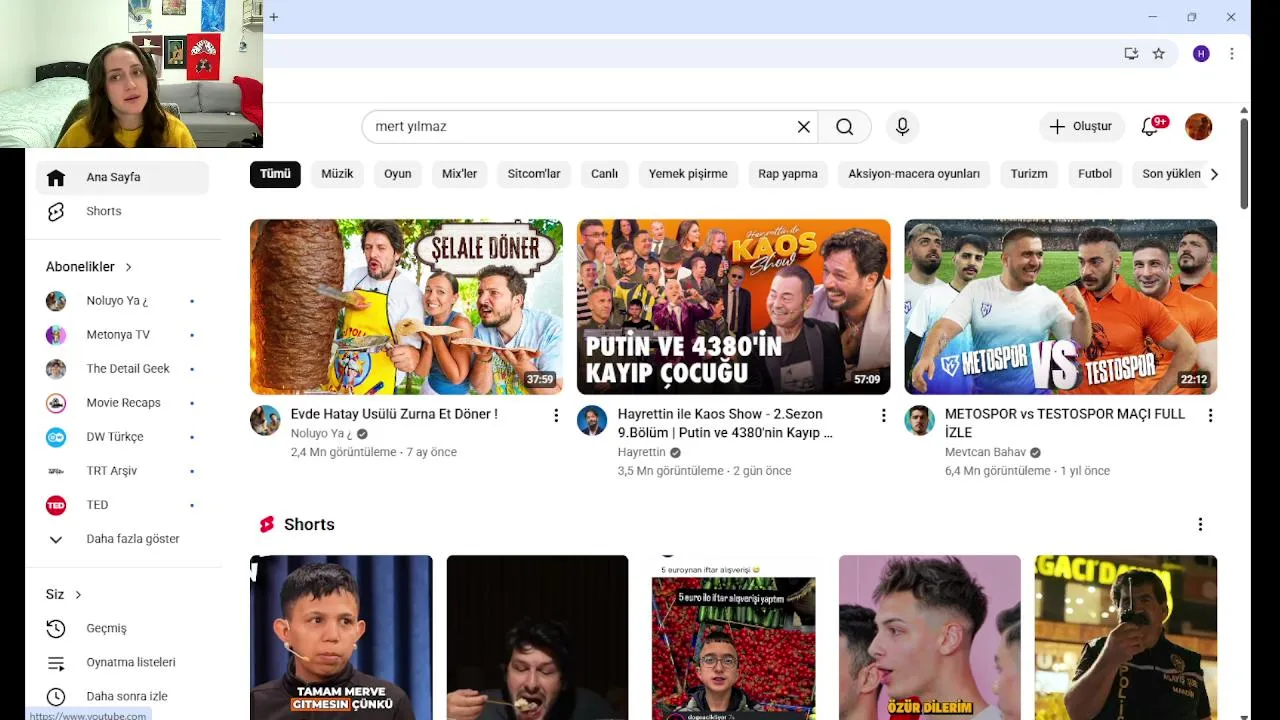Click install app icon in address bar
1280x720 pixels.
click(1131, 54)
